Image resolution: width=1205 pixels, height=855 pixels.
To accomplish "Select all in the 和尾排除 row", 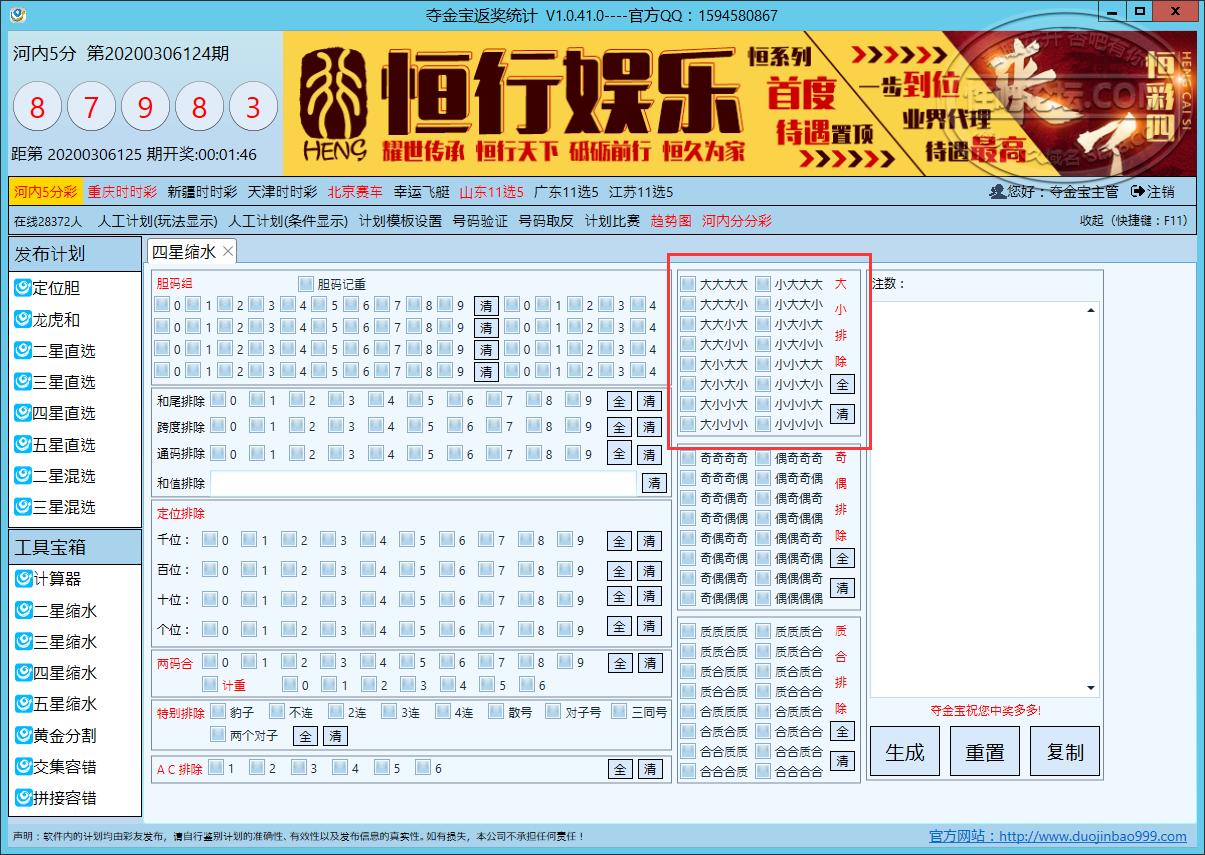I will coord(620,401).
